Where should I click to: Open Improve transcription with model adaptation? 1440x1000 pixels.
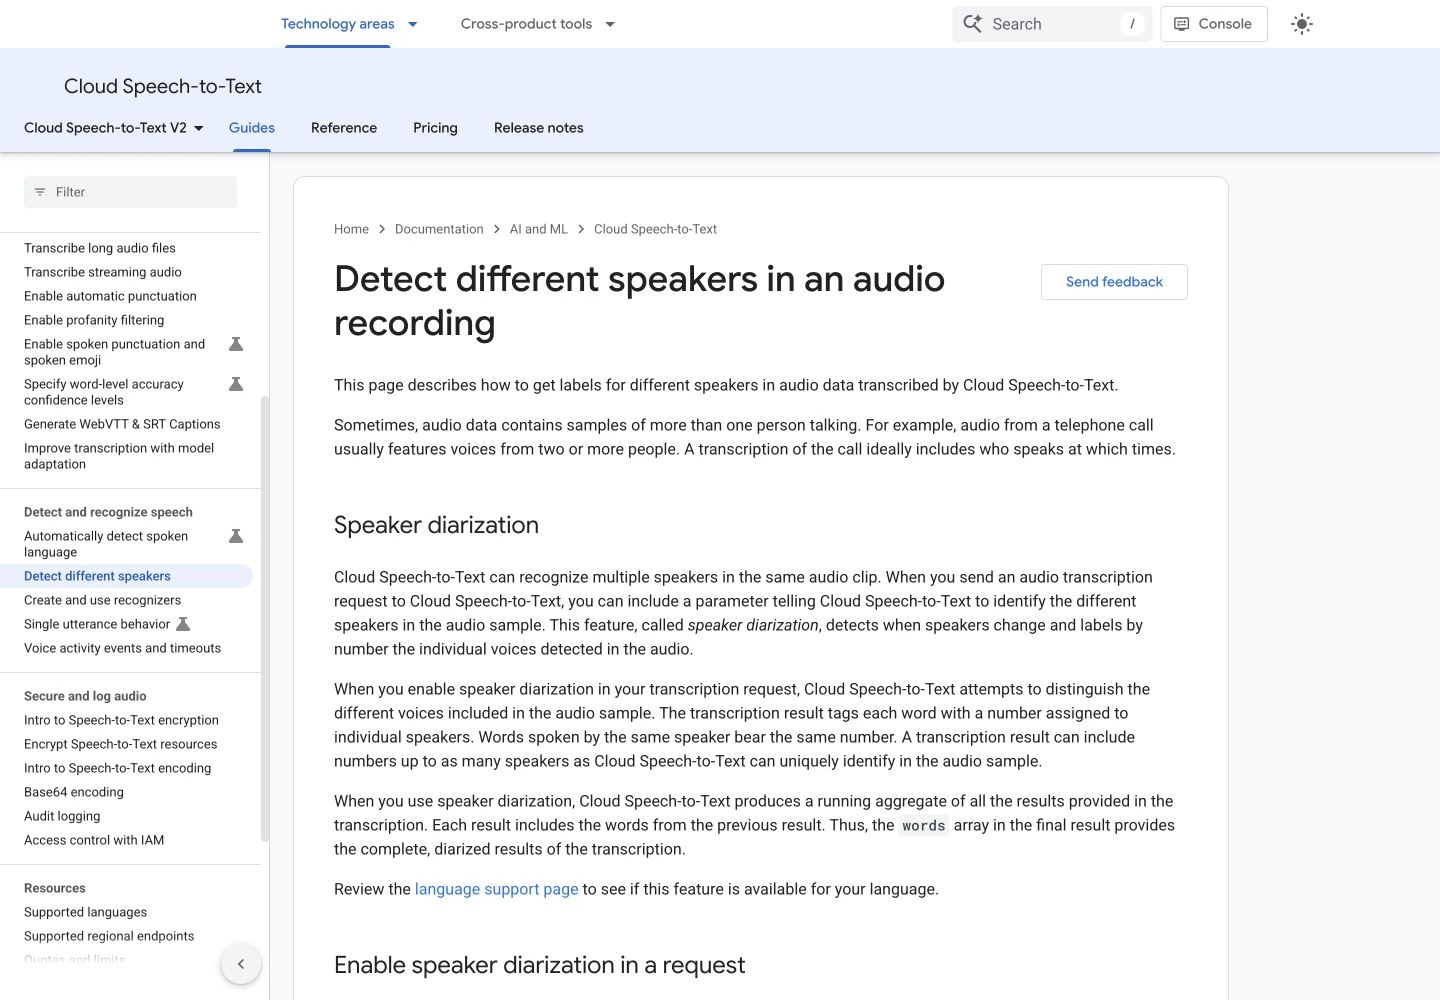119,456
